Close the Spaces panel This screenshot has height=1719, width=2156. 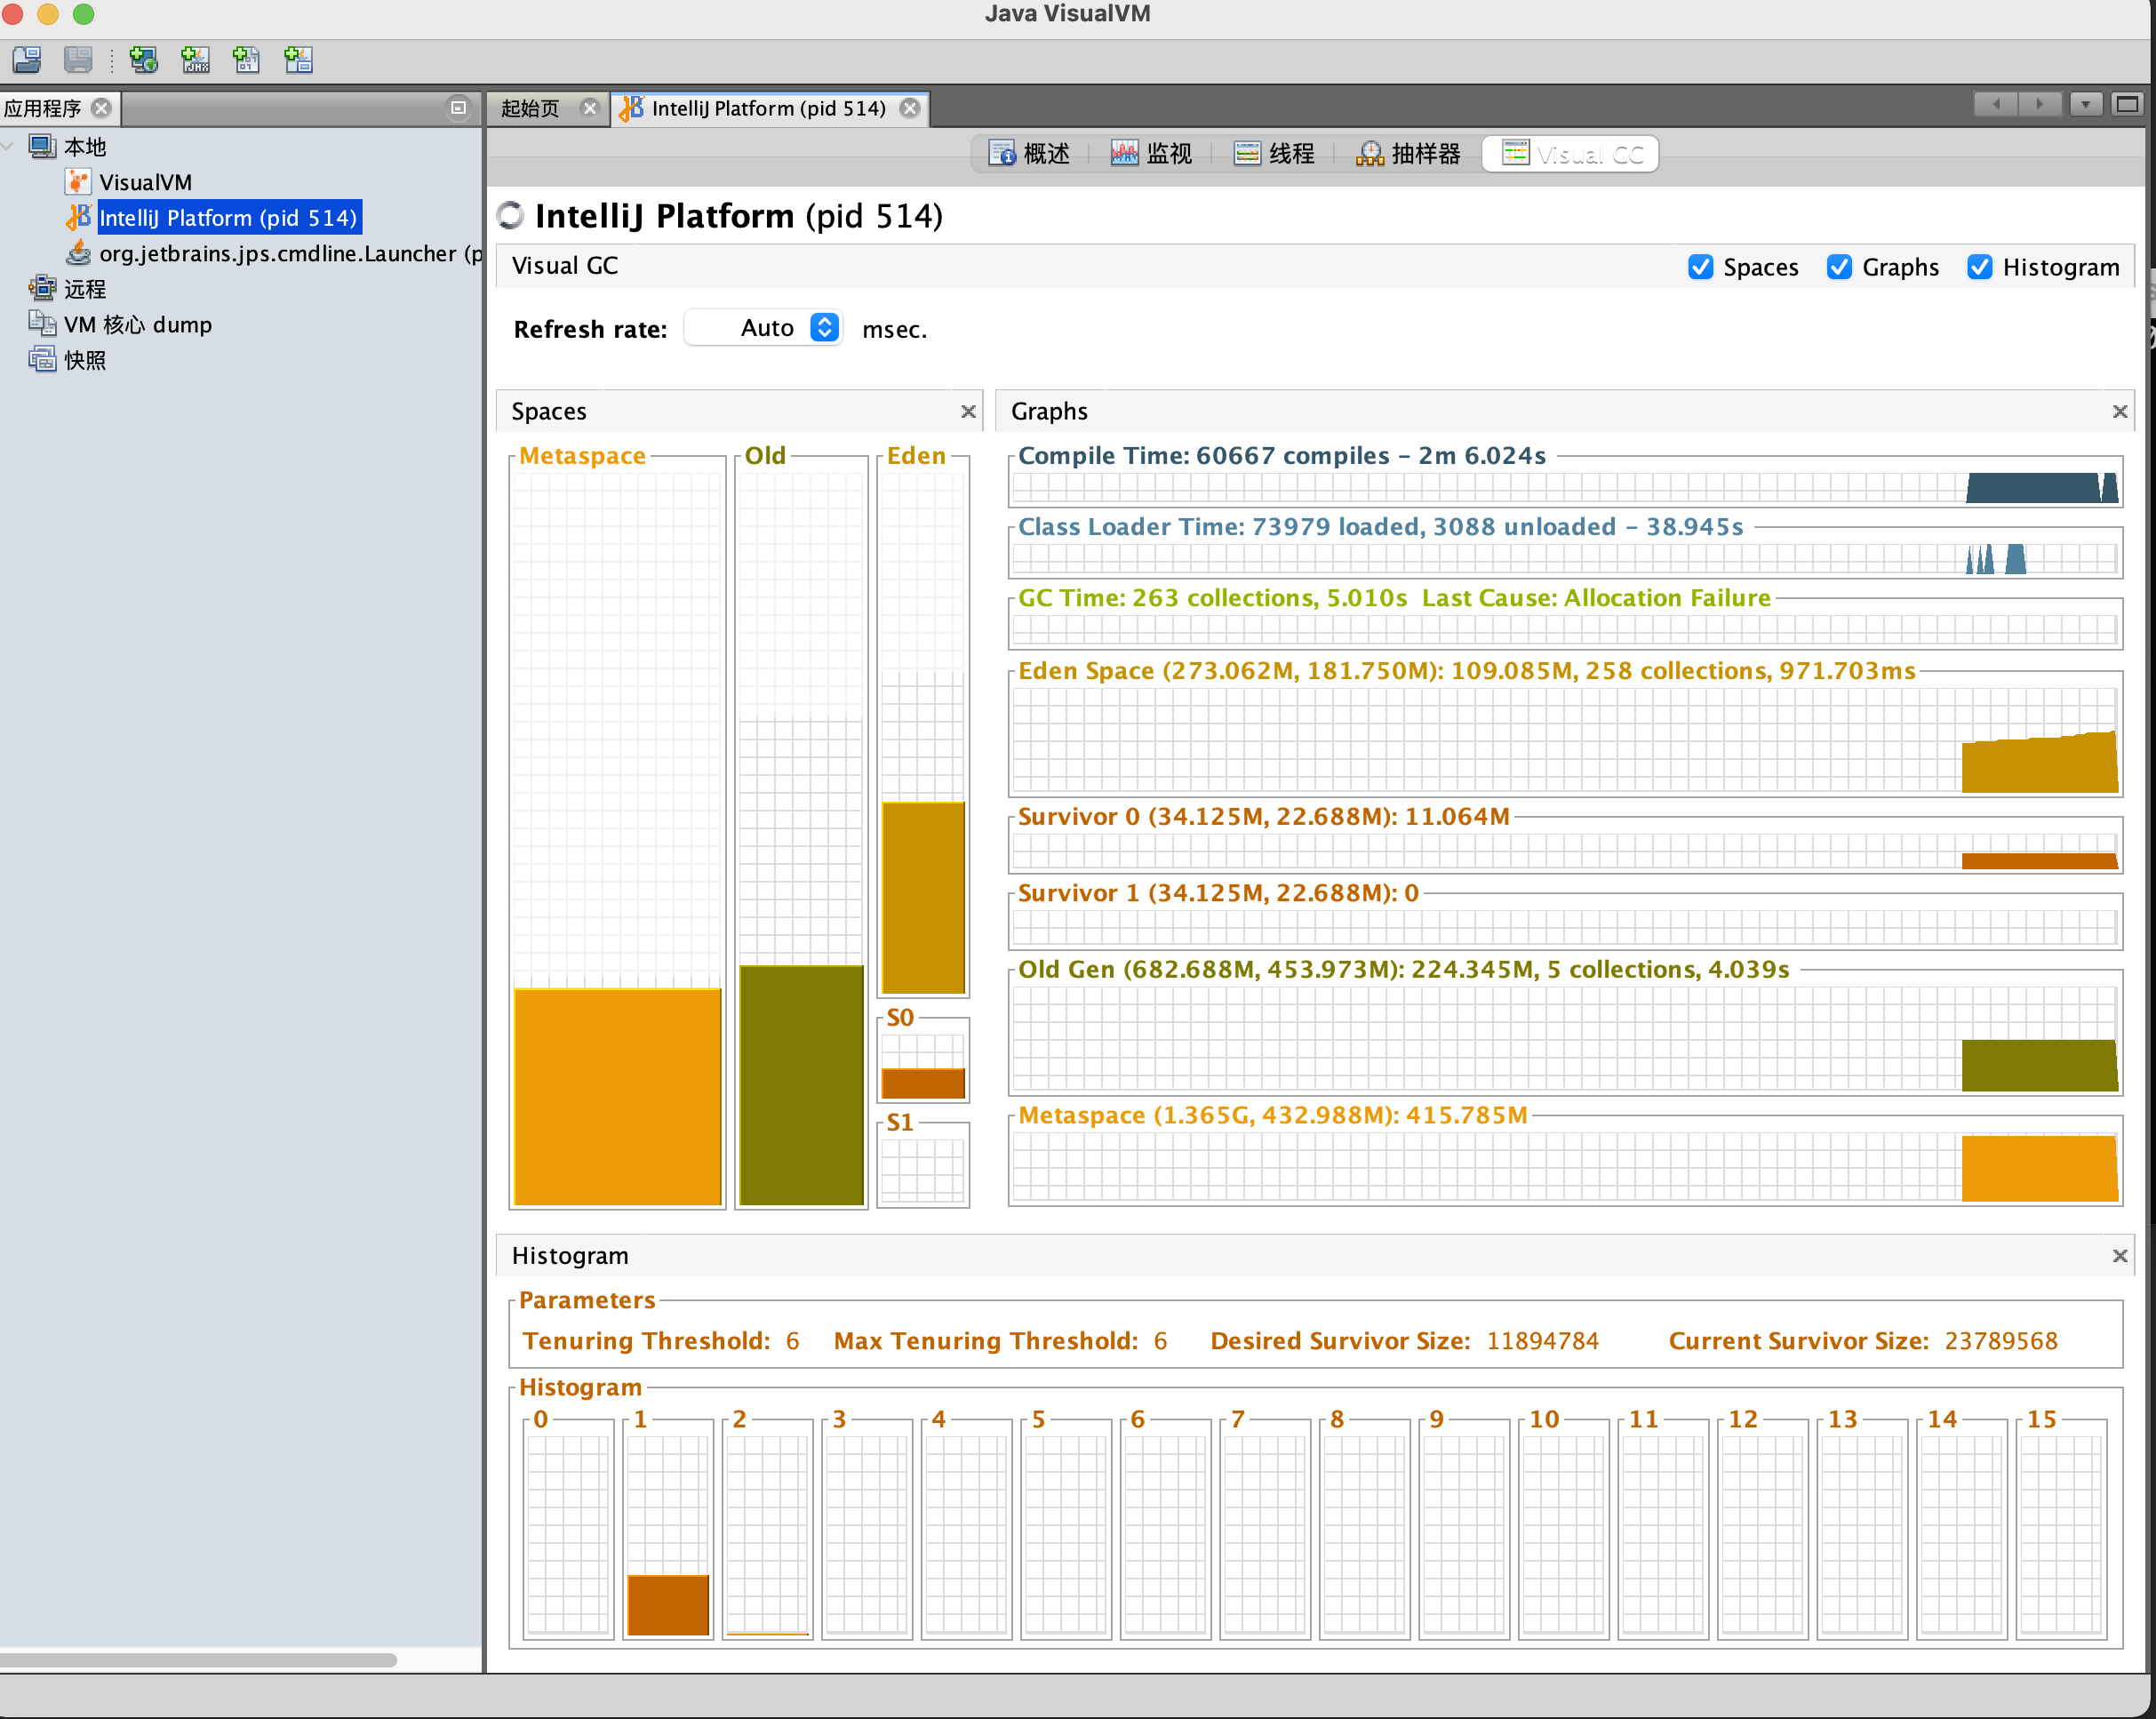[968, 411]
